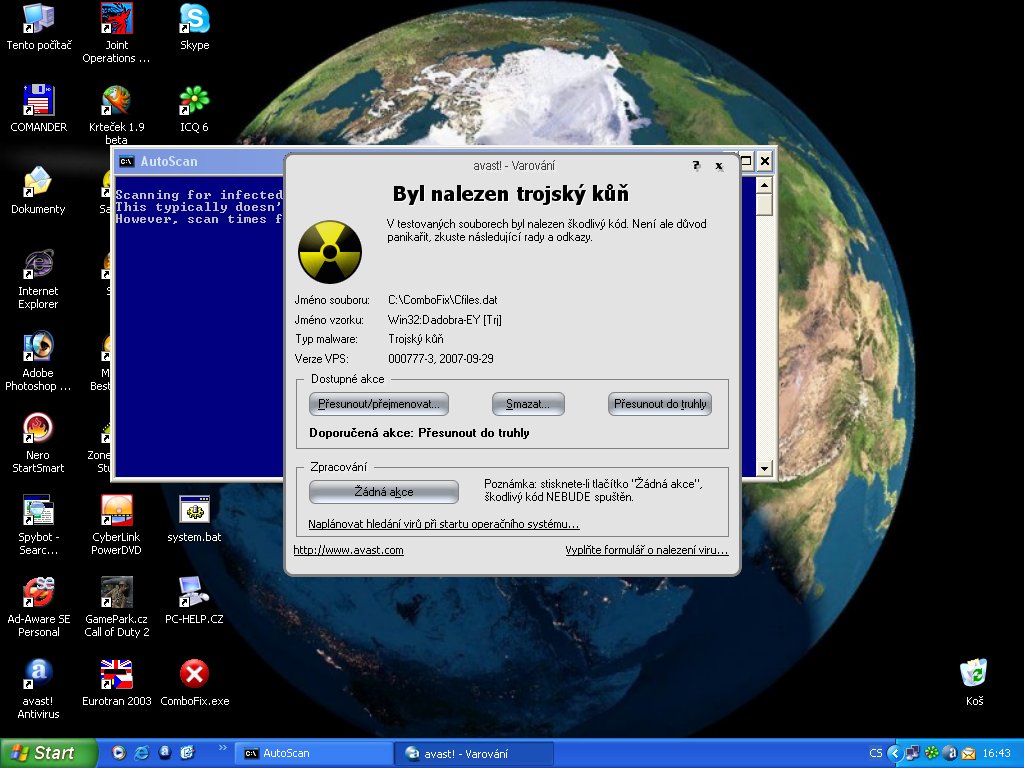The height and width of the screenshot is (768, 1024).
Task: Open the Windows Start menu
Action: click(x=49, y=753)
